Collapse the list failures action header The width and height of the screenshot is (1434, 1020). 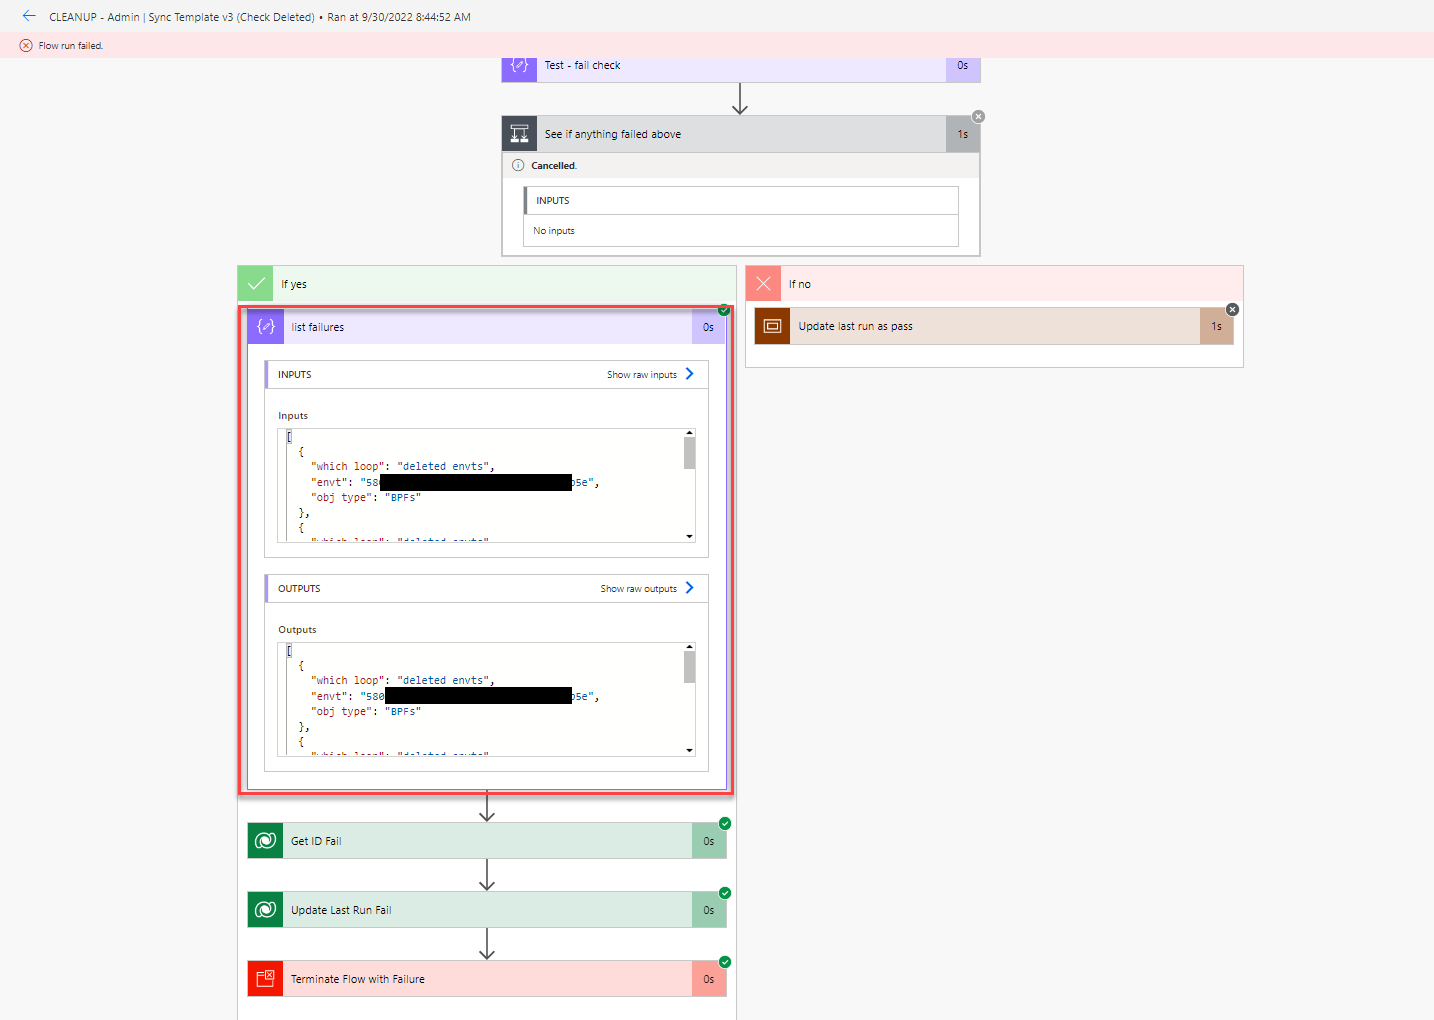(487, 327)
